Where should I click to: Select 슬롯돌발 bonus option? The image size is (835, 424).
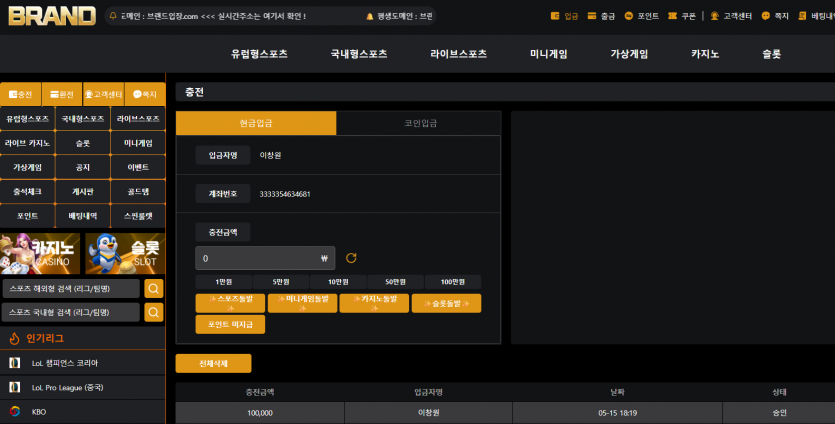(x=446, y=303)
